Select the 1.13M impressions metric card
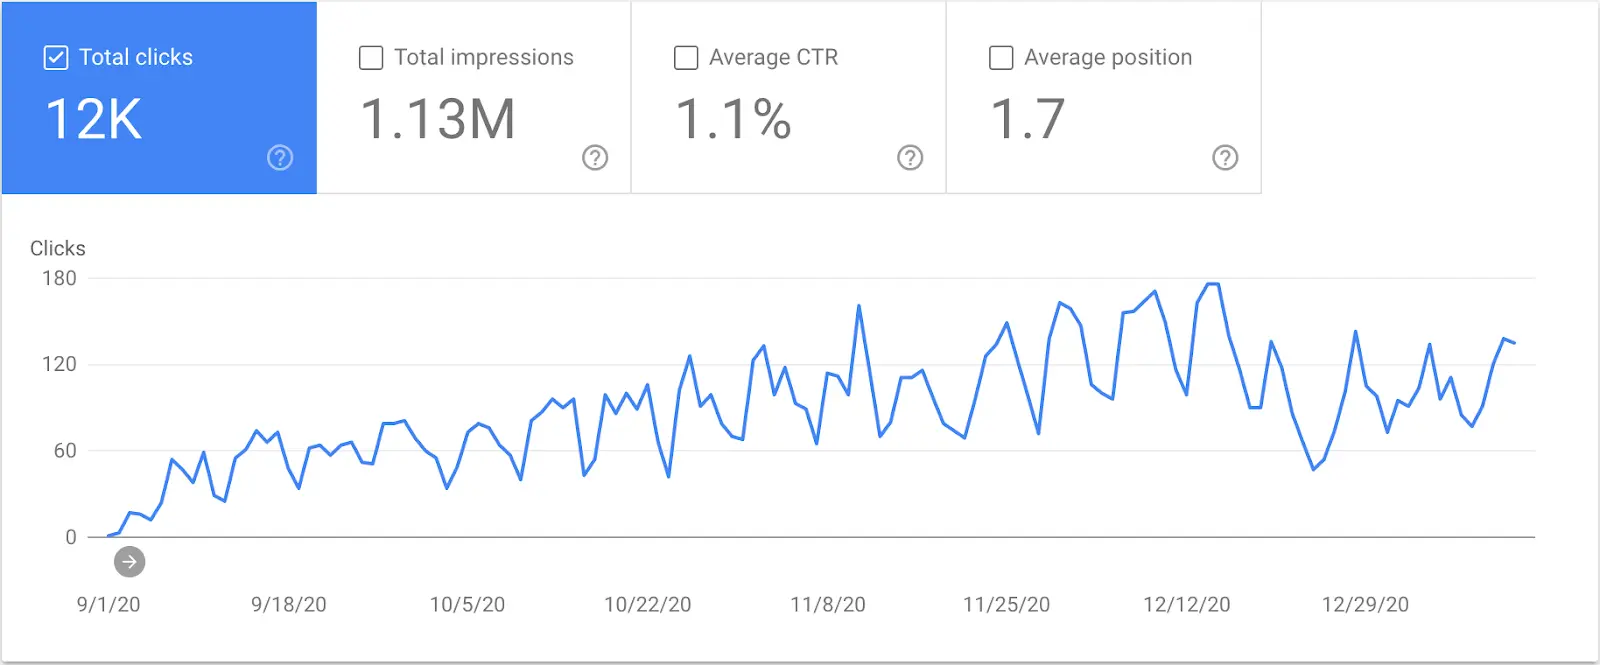This screenshot has height=665, width=1600. point(474,97)
